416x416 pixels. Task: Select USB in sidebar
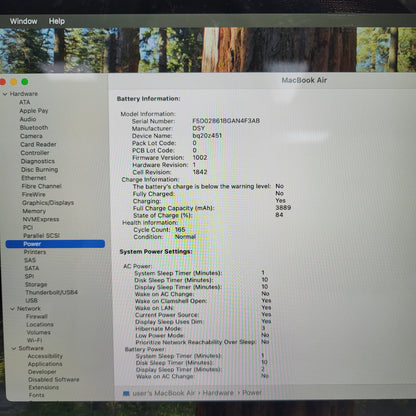point(32,300)
